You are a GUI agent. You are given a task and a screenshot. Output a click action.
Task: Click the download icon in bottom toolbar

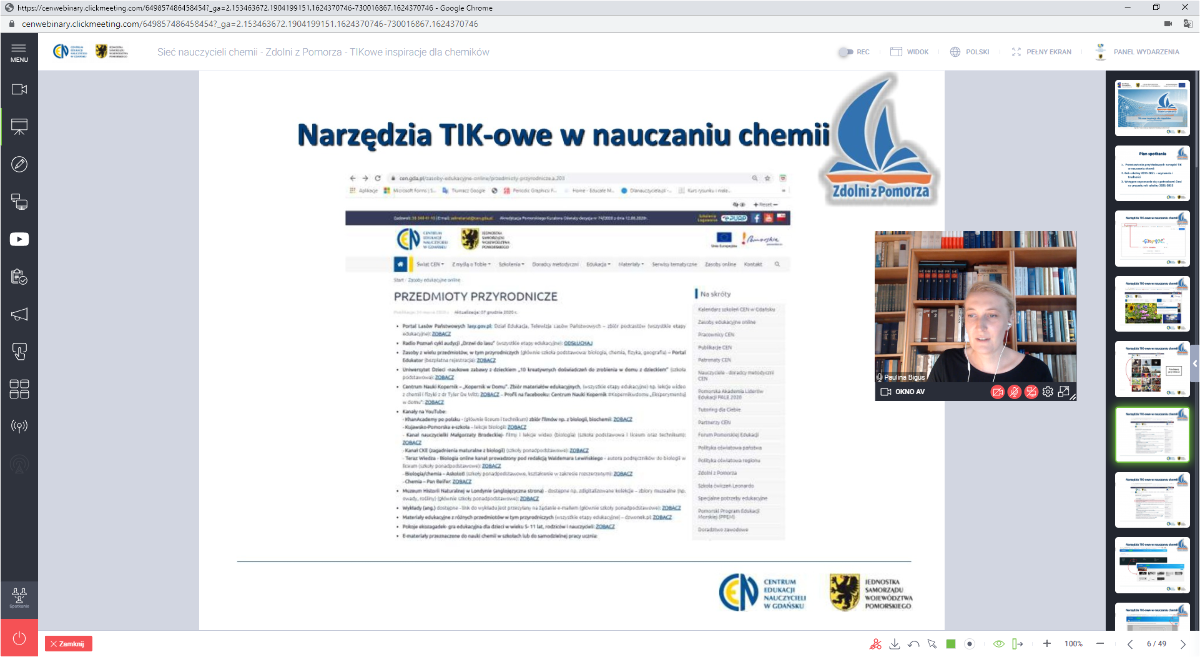pyautogui.click(x=894, y=644)
